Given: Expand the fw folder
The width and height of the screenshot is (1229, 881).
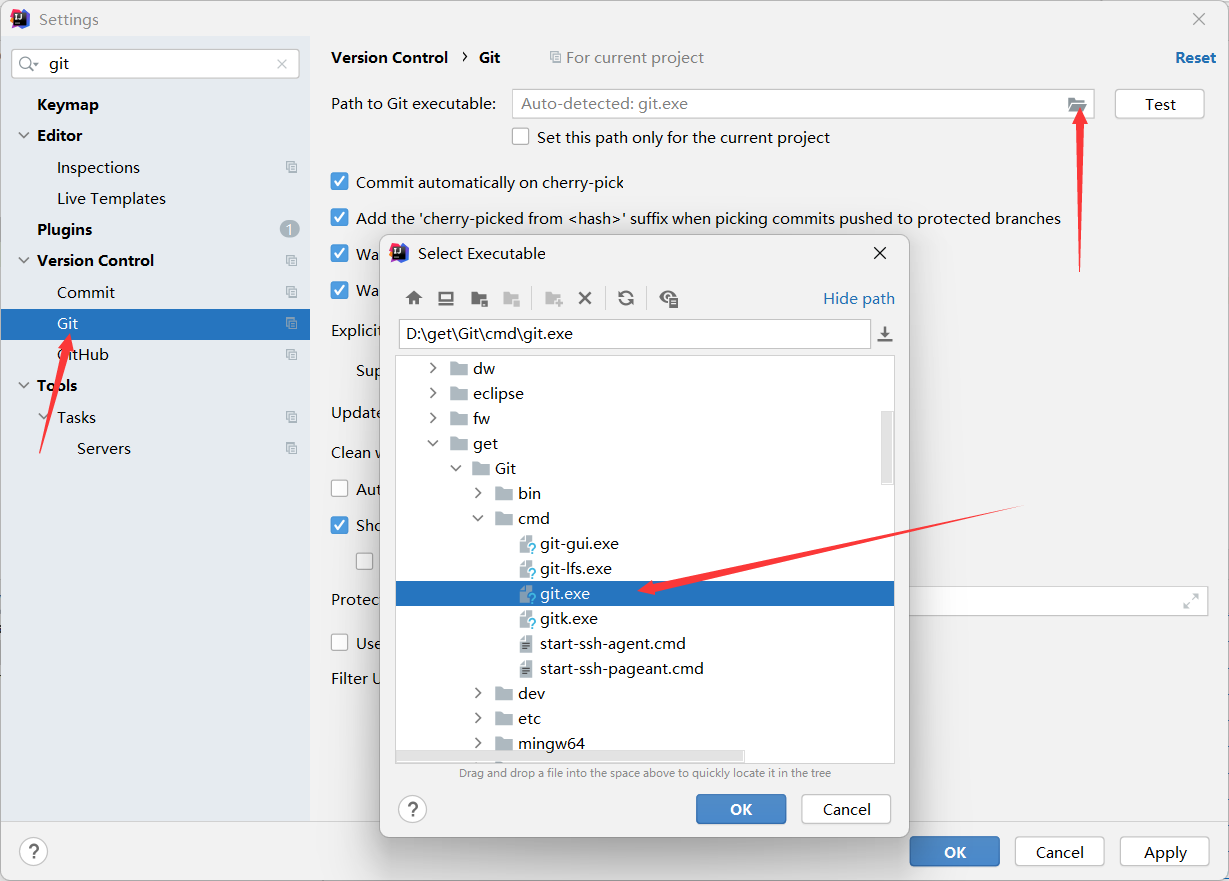Looking at the screenshot, I should (x=433, y=418).
